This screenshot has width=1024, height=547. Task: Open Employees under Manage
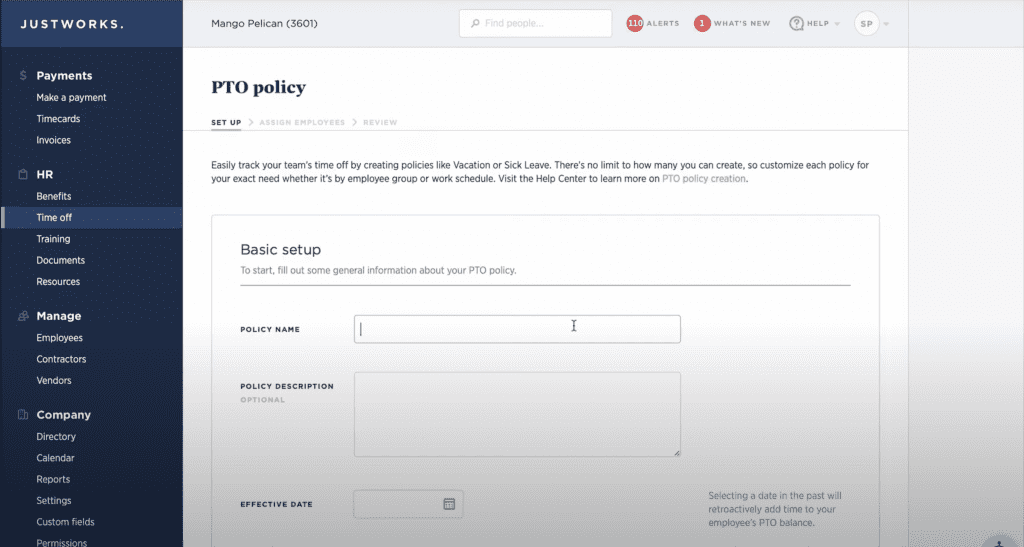tap(59, 338)
